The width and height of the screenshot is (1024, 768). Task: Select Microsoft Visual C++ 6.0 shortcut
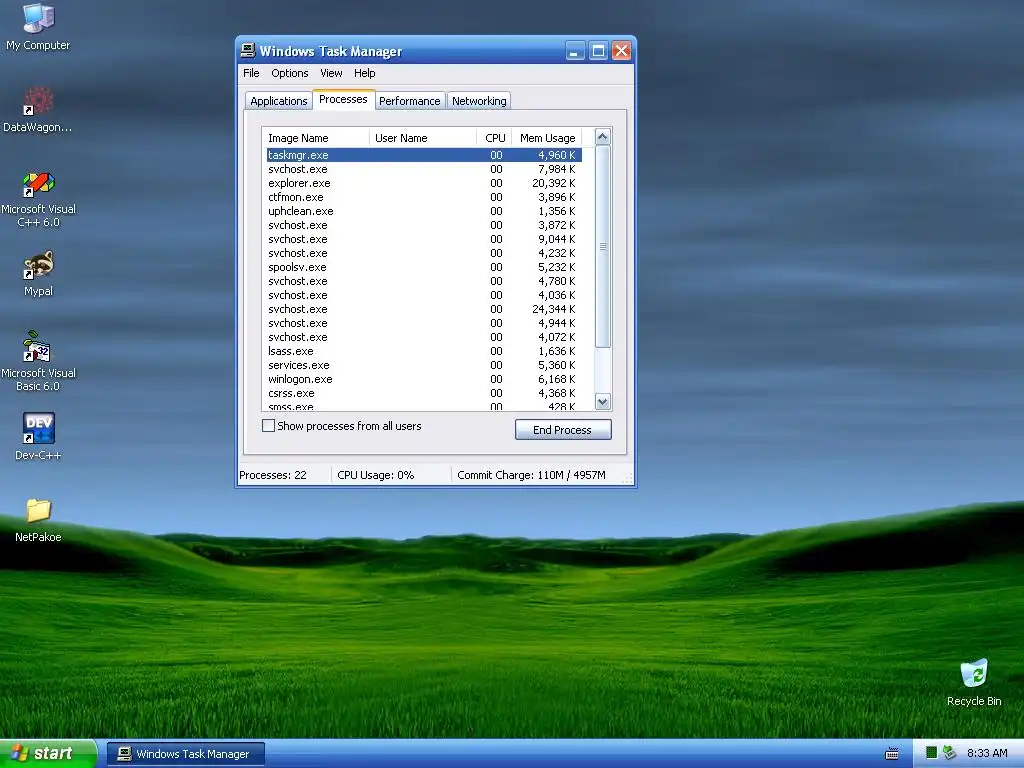[38, 199]
